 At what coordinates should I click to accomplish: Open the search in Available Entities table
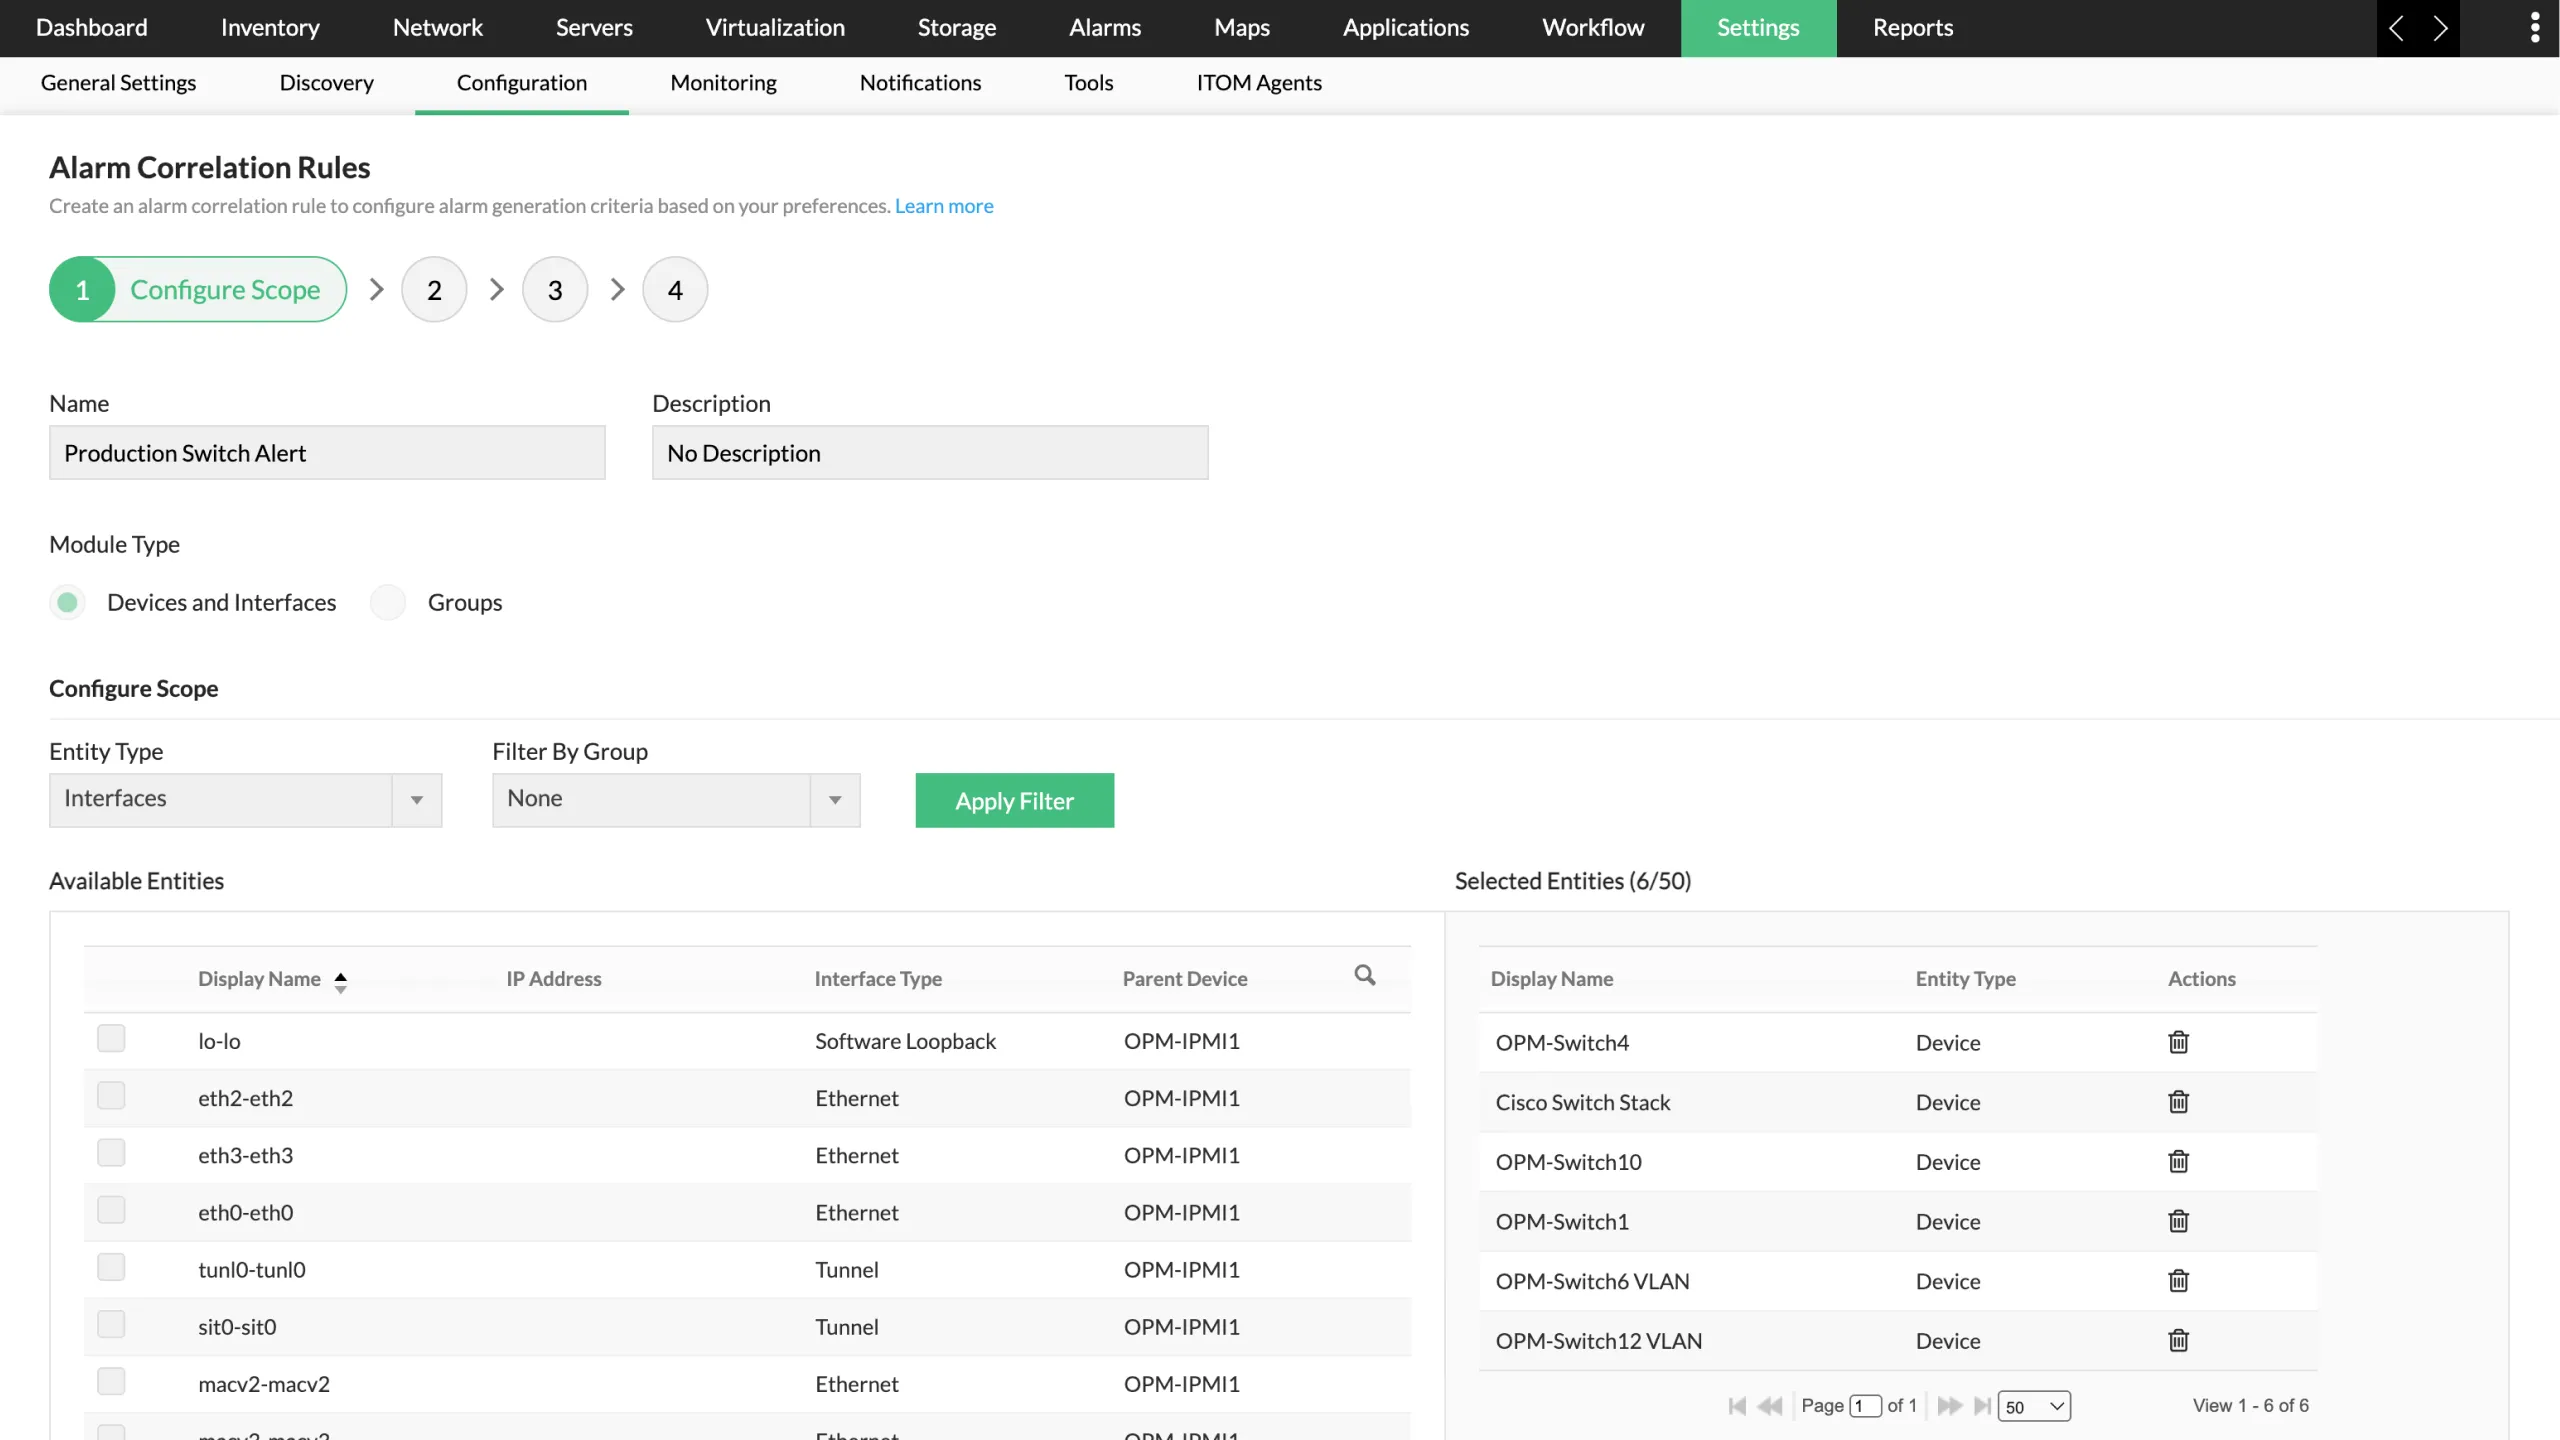(x=1364, y=974)
